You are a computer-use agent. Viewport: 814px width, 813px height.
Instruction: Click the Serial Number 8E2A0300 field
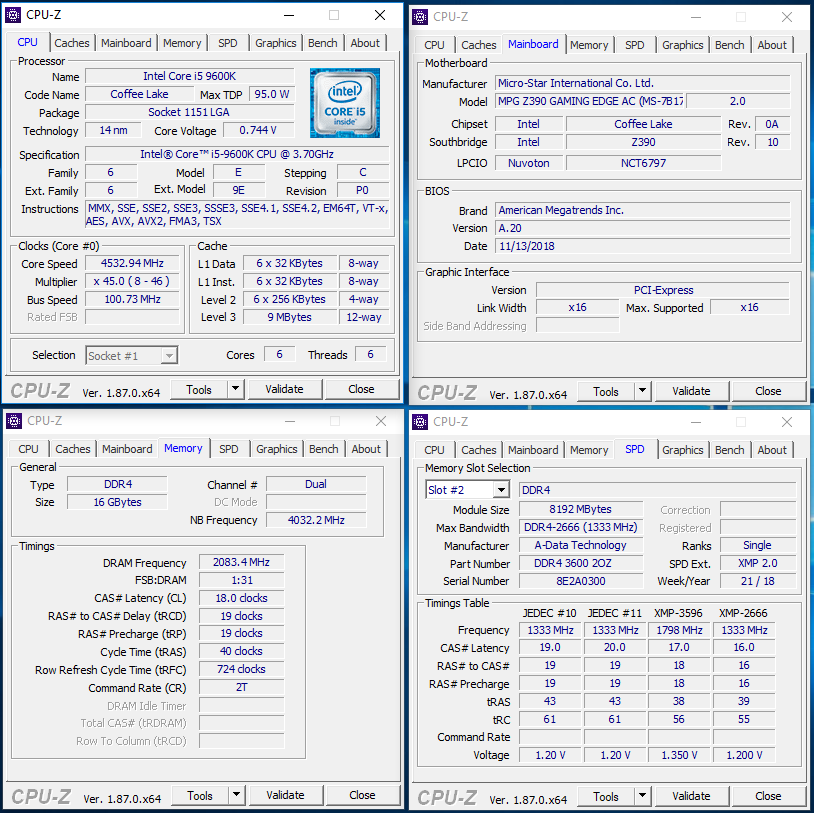pos(580,581)
